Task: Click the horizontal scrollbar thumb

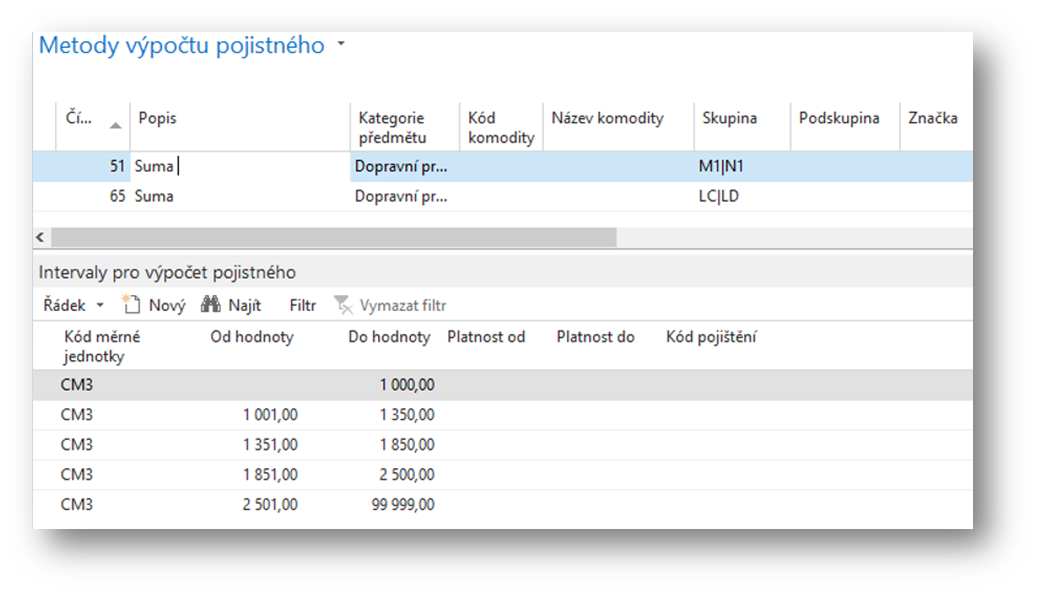Action: click(x=333, y=237)
